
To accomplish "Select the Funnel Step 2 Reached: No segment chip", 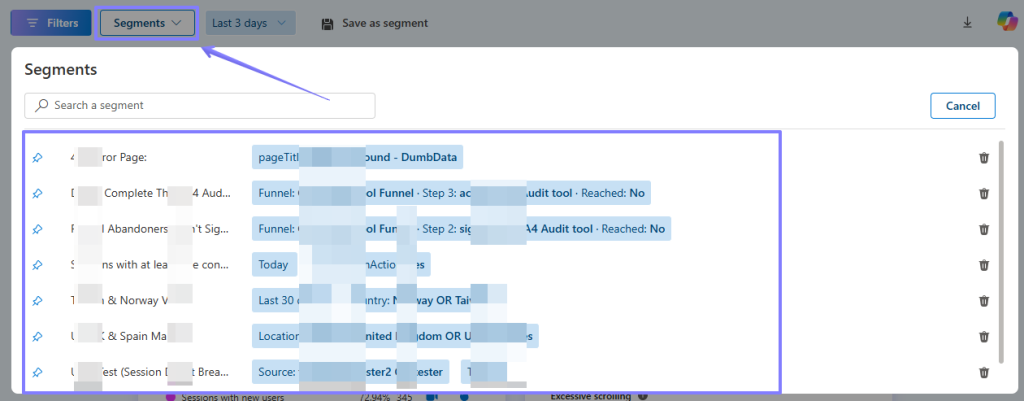I will (x=461, y=229).
